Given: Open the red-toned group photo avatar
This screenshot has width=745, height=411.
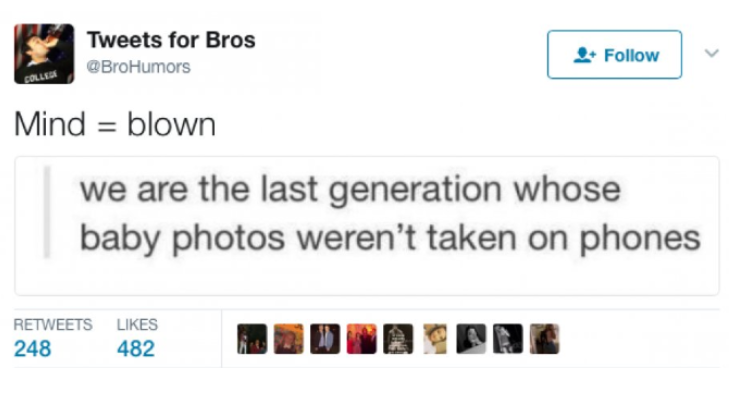Looking at the screenshot, I should [x=362, y=339].
